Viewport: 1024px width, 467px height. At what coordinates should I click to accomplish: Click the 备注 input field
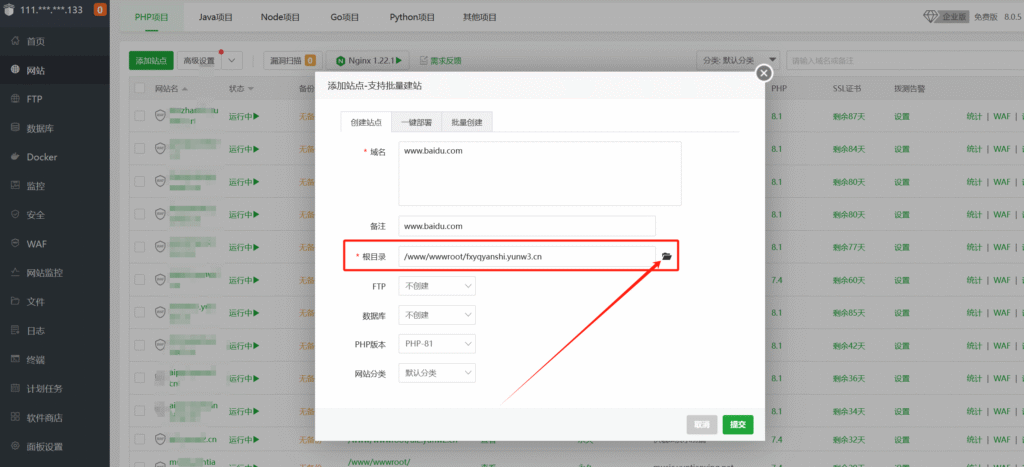(x=527, y=226)
